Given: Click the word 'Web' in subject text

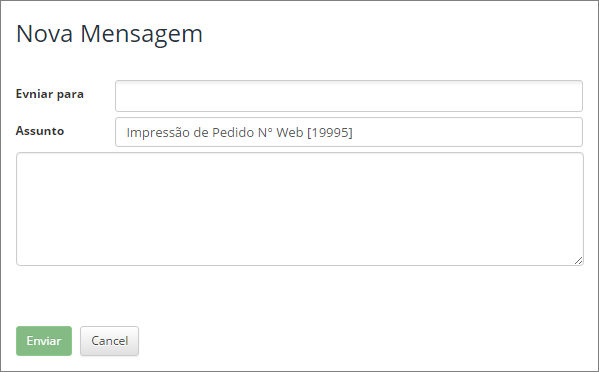Looking at the screenshot, I should 290,133.
